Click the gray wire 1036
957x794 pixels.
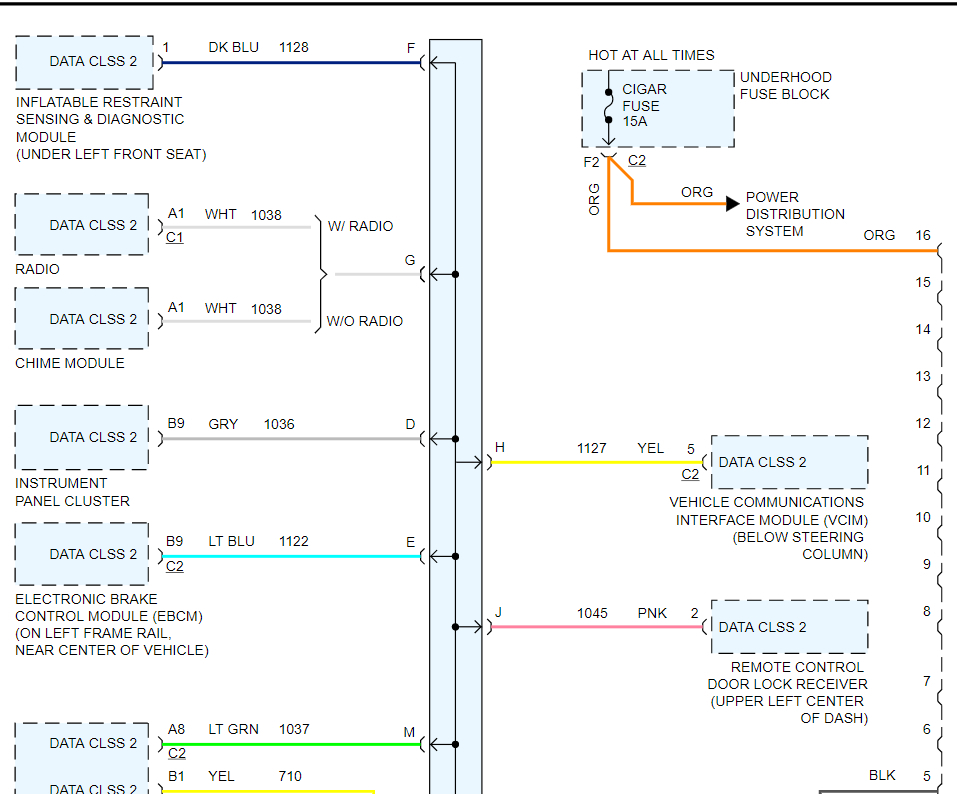click(x=292, y=438)
